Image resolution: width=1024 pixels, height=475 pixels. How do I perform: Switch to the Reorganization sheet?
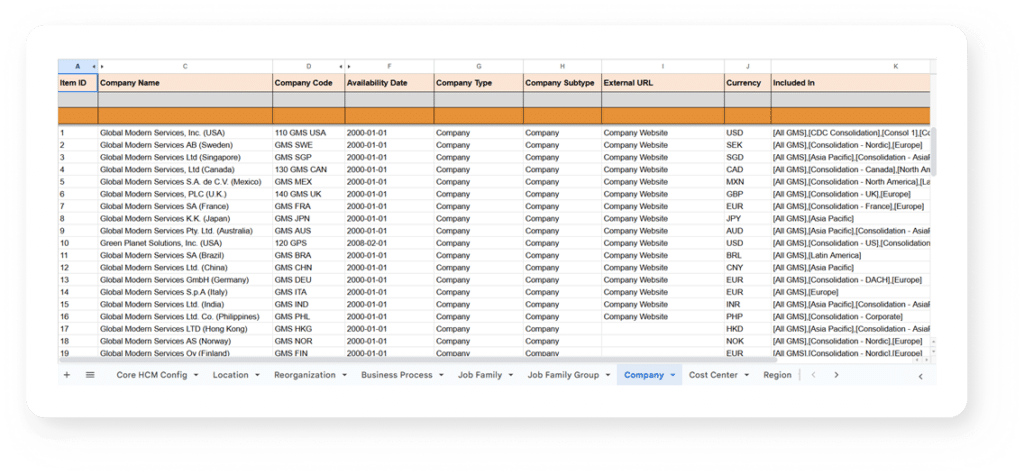[305, 375]
